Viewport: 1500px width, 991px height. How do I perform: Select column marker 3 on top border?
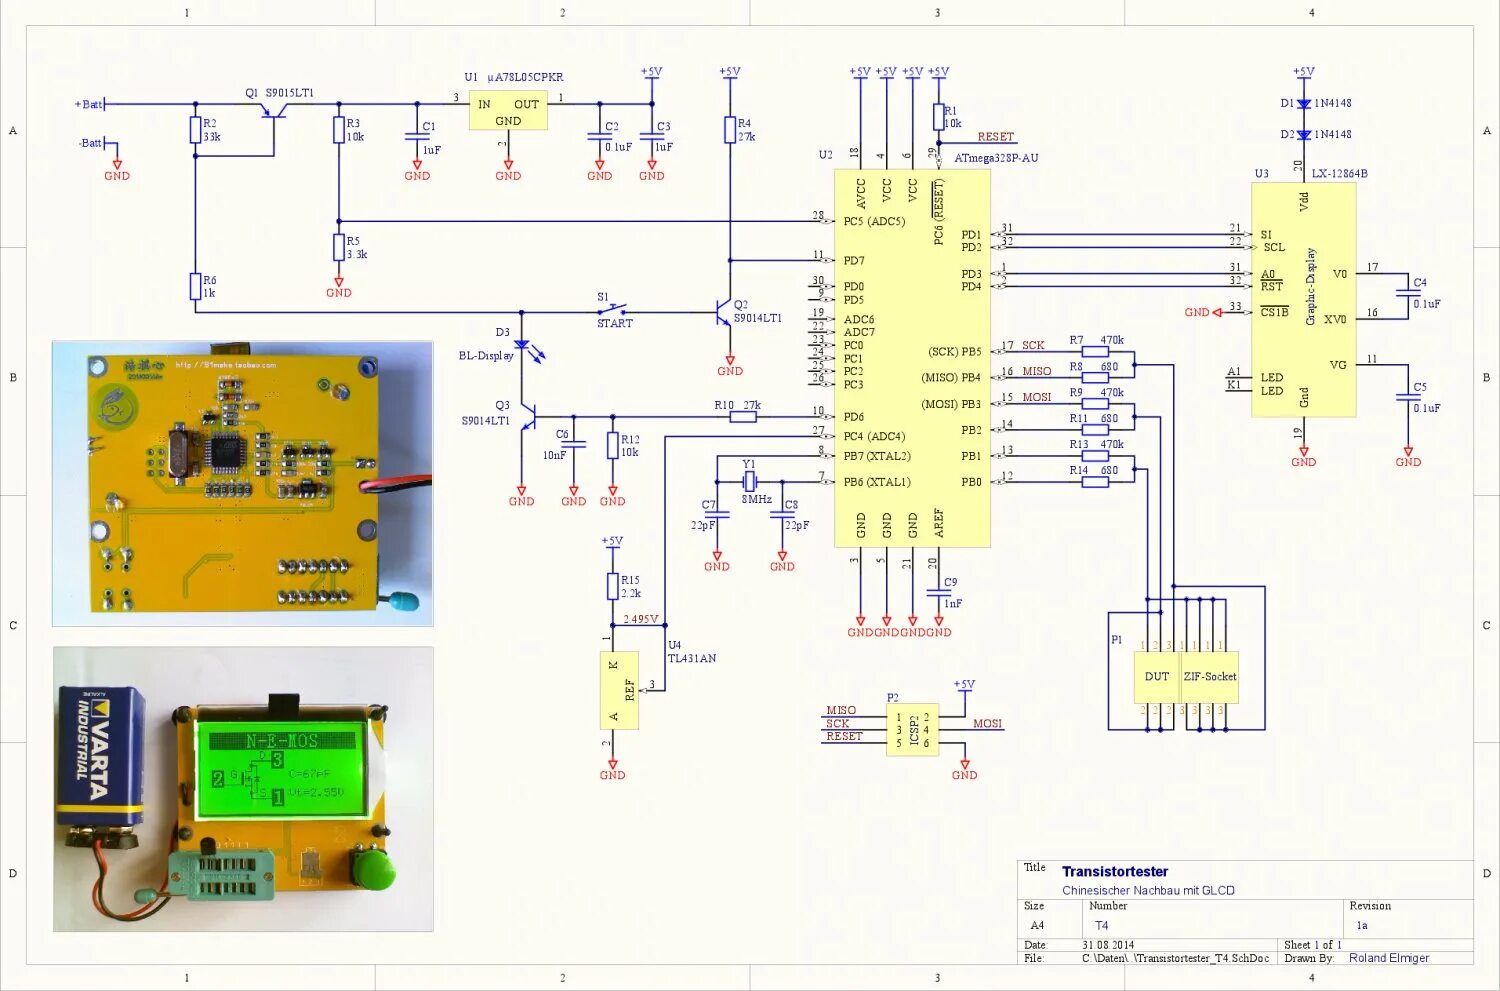pyautogui.click(x=936, y=12)
